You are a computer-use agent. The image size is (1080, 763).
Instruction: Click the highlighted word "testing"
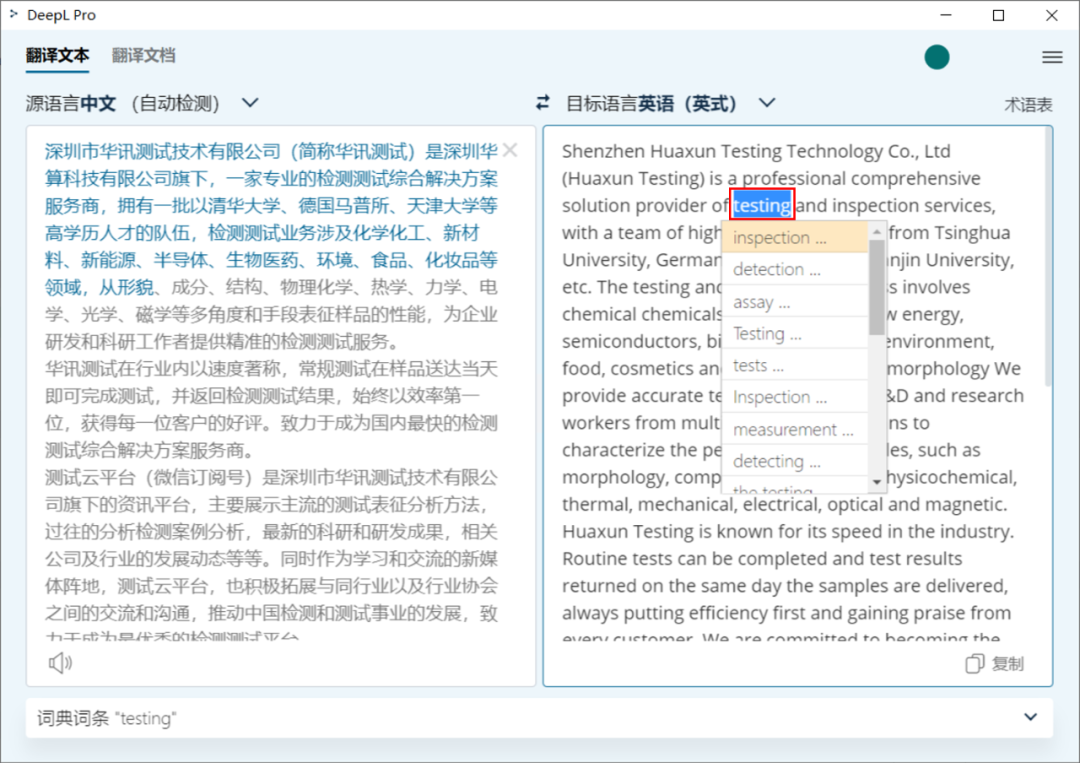(x=762, y=205)
